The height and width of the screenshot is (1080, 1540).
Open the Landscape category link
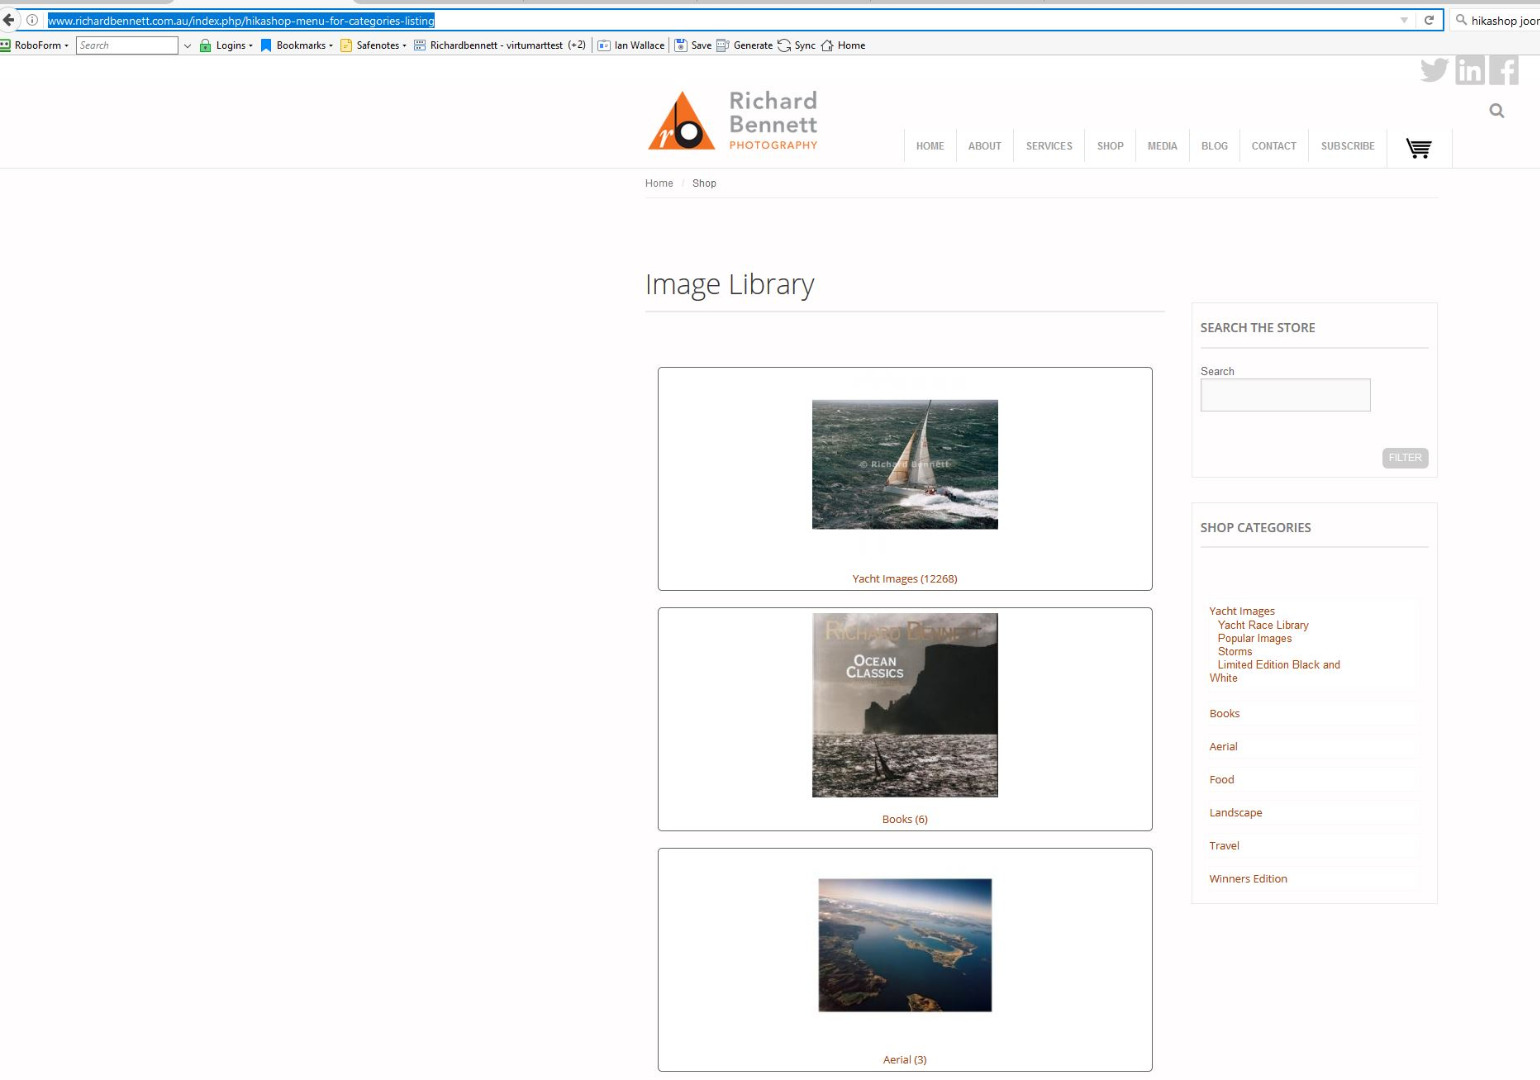coord(1236,813)
